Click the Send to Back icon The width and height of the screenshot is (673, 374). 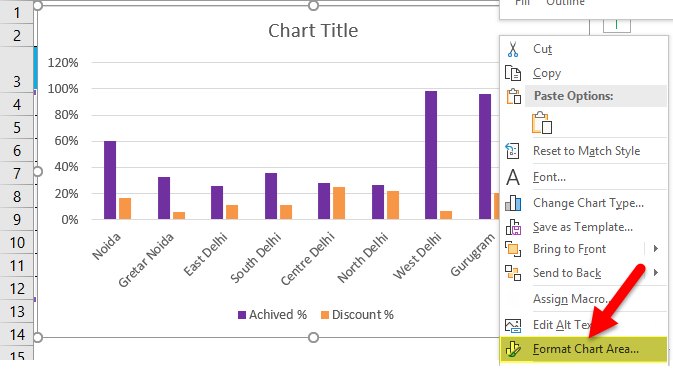[513, 273]
